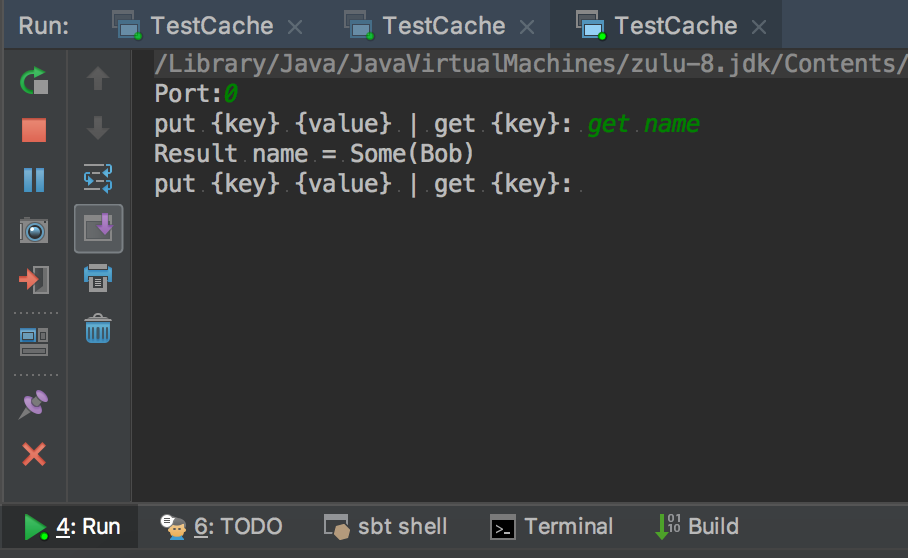This screenshot has height=558, width=908.
Task: Pin the current run tab
Action: tap(34, 404)
